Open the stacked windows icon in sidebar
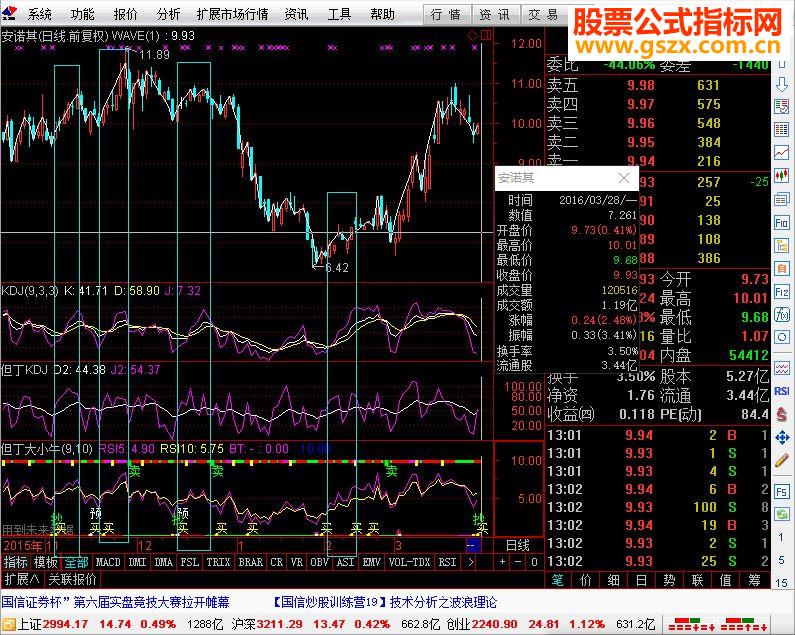Image resolution: width=795 pixels, height=635 pixels. pos(781,199)
